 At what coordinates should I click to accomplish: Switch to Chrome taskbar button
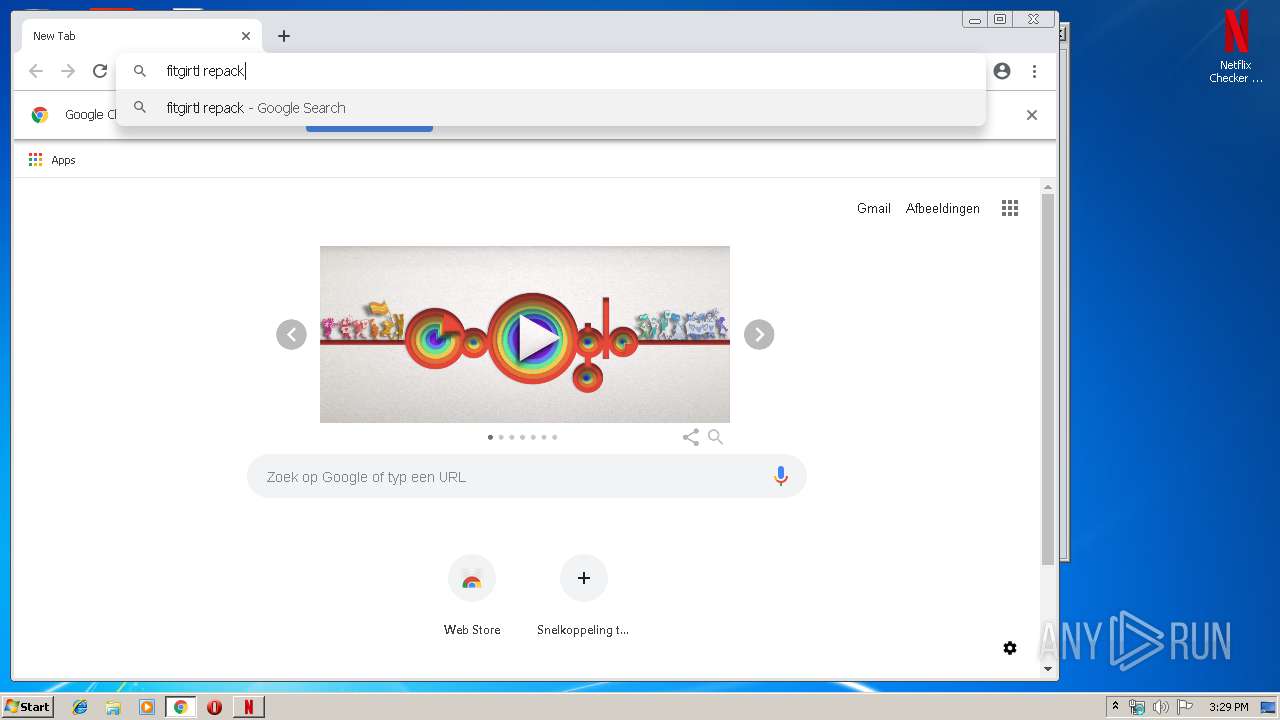(180, 707)
